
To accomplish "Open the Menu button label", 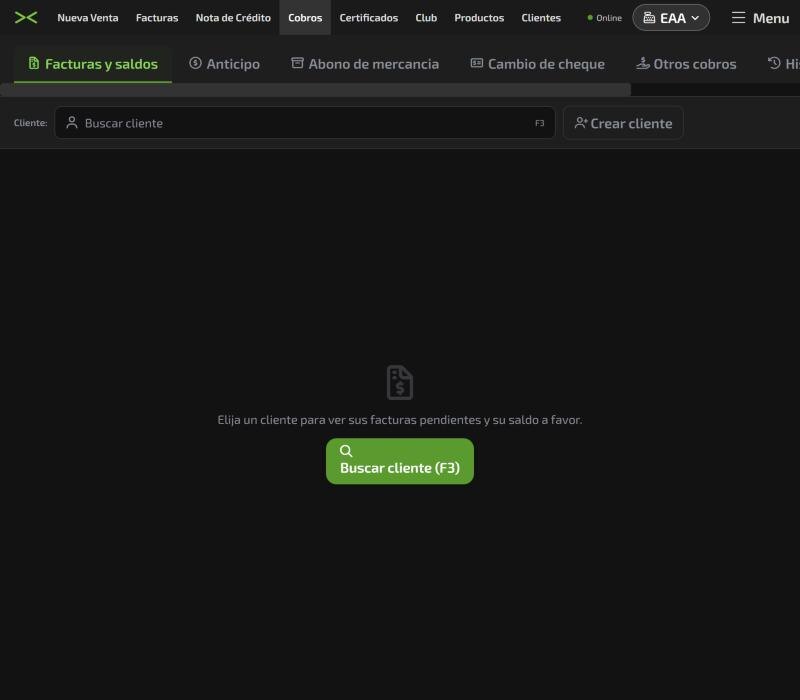I will point(771,18).
